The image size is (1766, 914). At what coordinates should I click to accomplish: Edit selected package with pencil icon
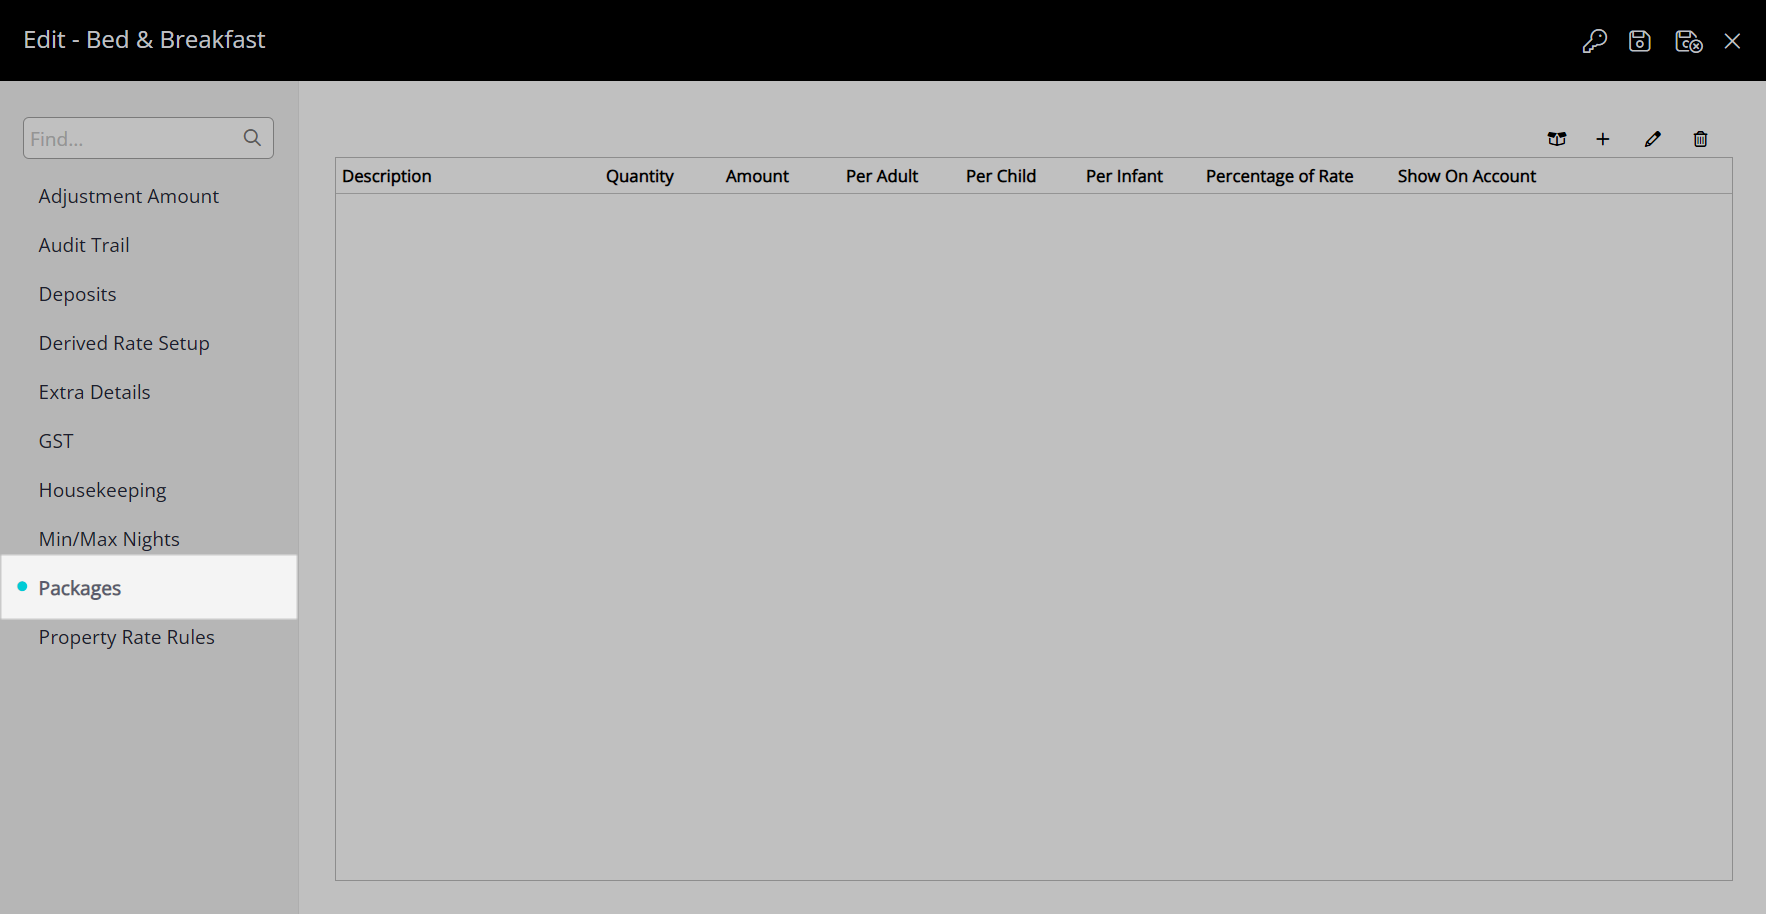coord(1652,139)
